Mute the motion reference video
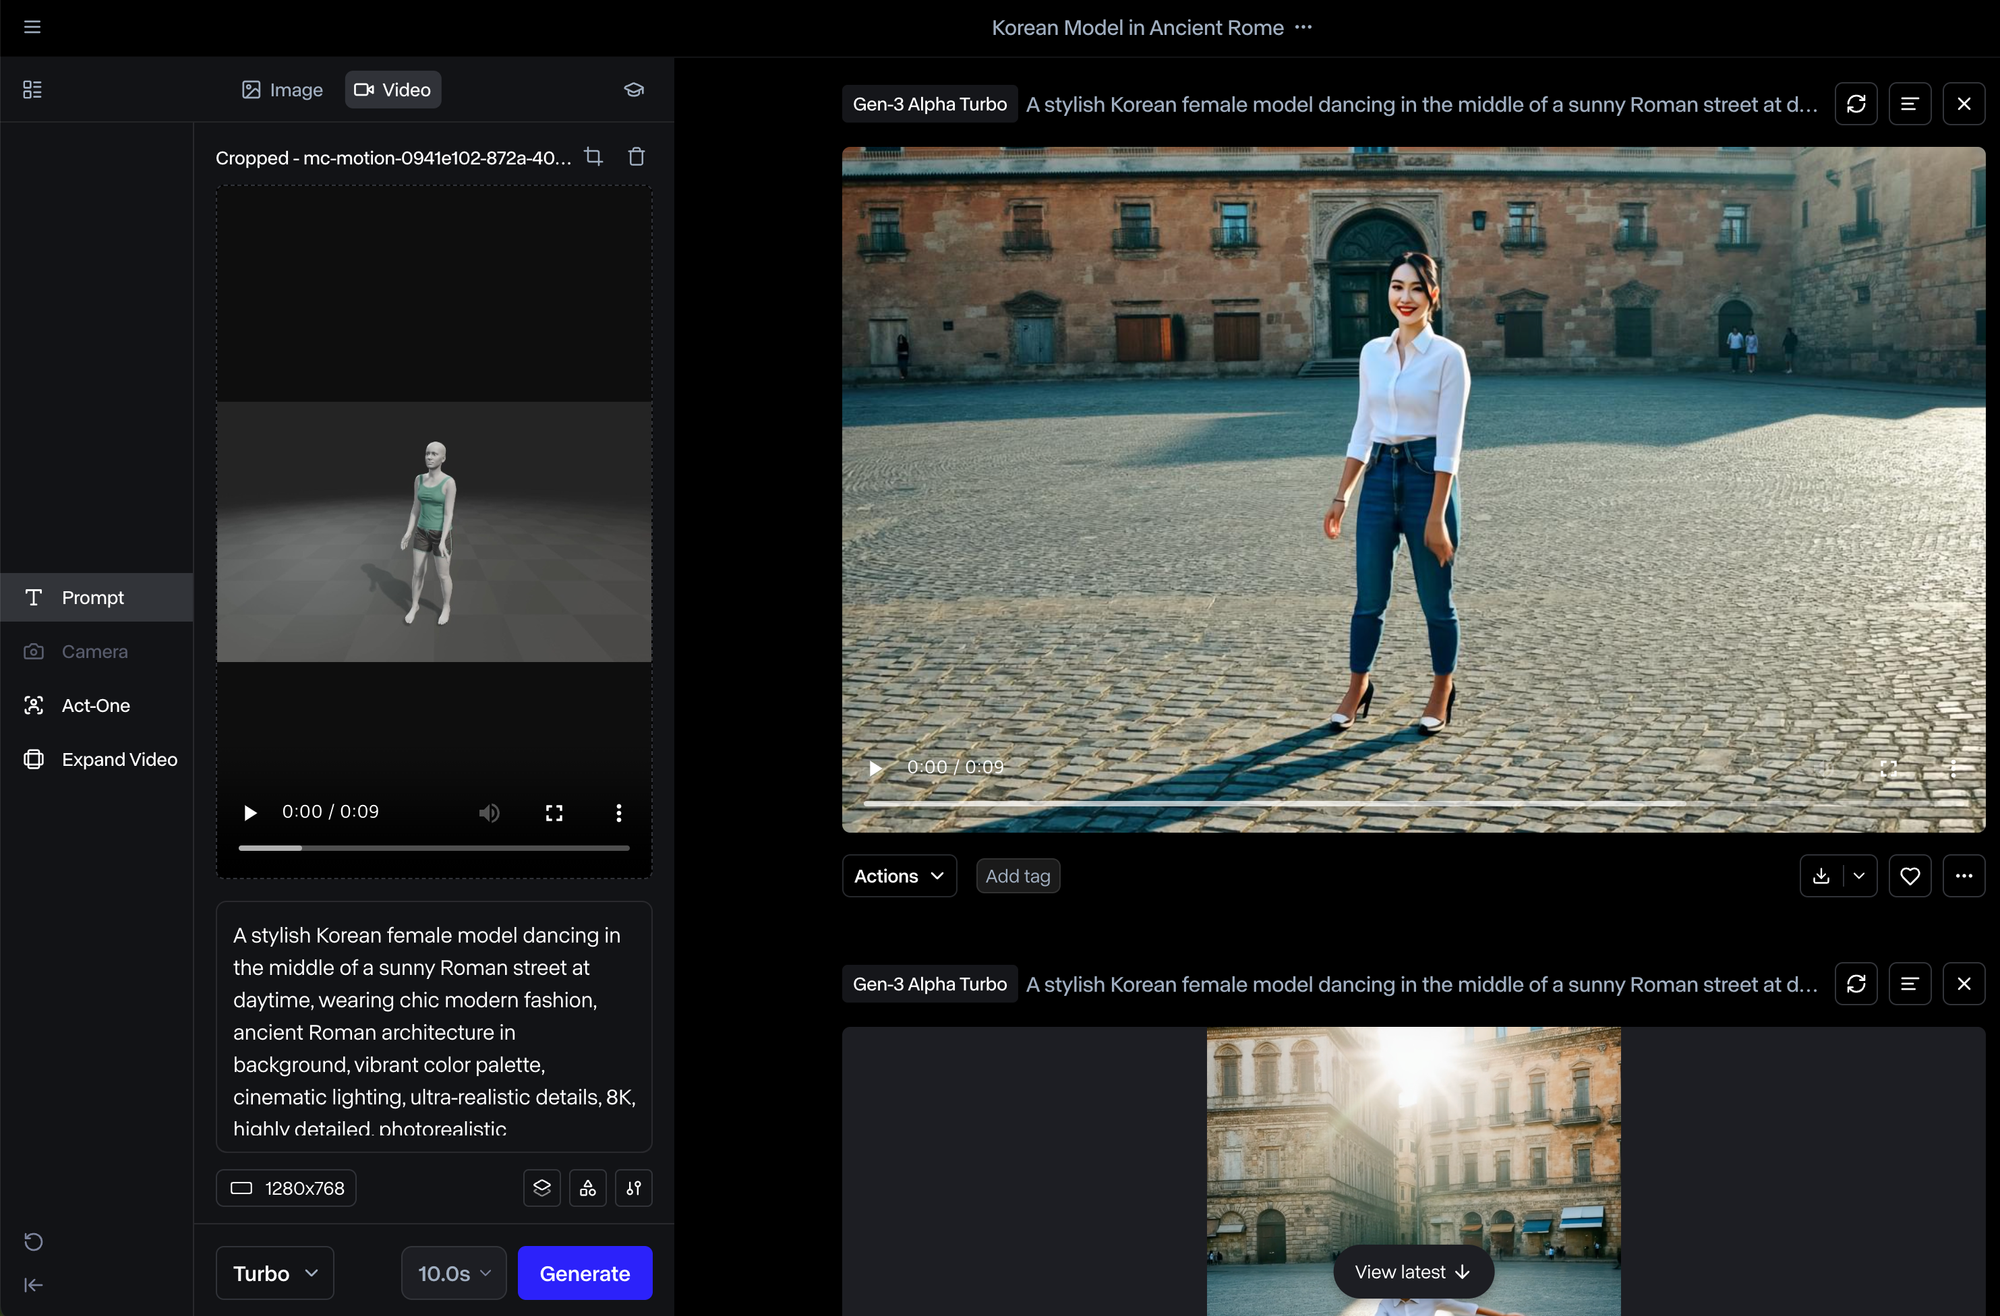This screenshot has width=2000, height=1316. coord(489,813)
